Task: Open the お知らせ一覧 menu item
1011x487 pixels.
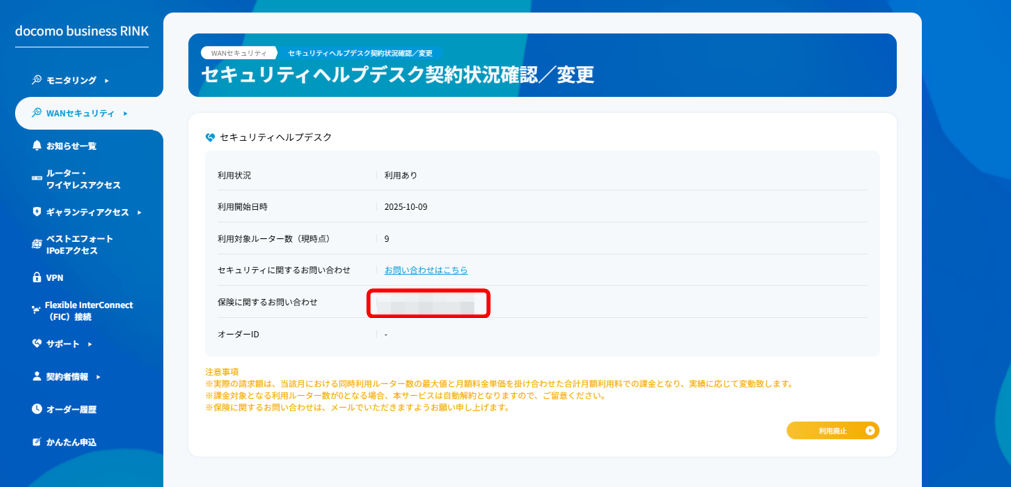Action: (71, 146)
